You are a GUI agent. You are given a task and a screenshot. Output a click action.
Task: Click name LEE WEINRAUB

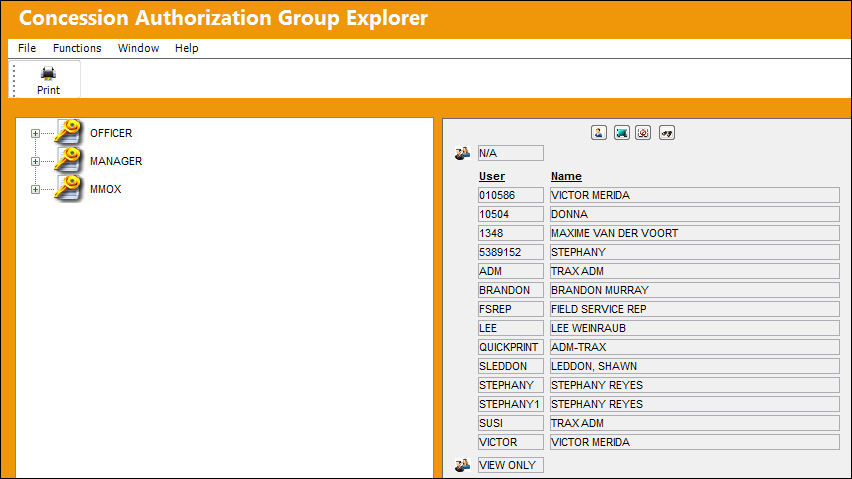[x=695, y=328]
